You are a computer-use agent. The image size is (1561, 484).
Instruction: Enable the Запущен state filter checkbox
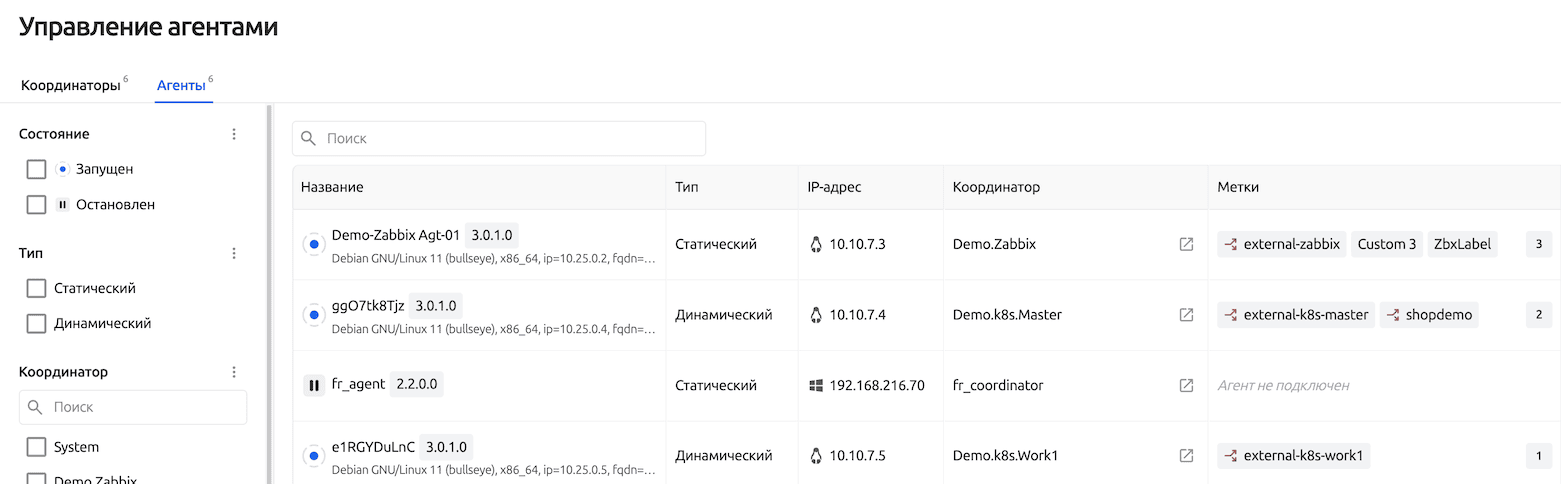pyautogui.click(x=37, y=169)
